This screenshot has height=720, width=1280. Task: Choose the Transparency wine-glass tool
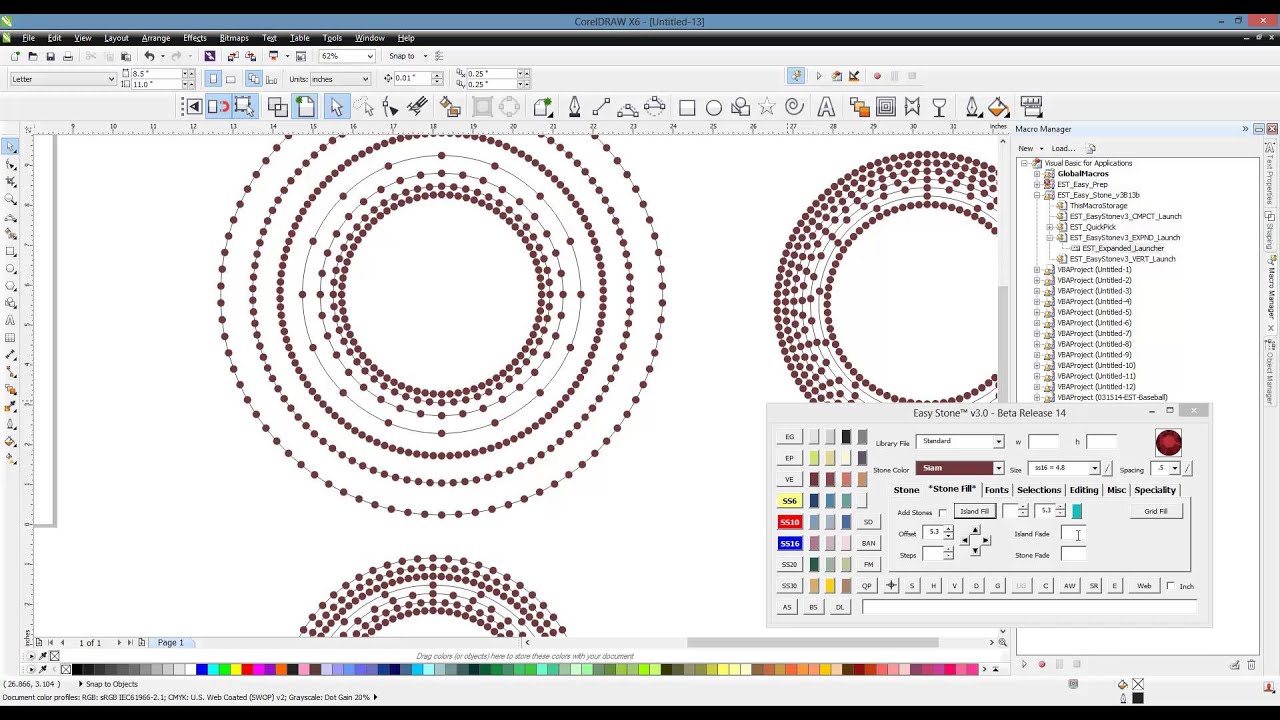(x=939, y=107)
